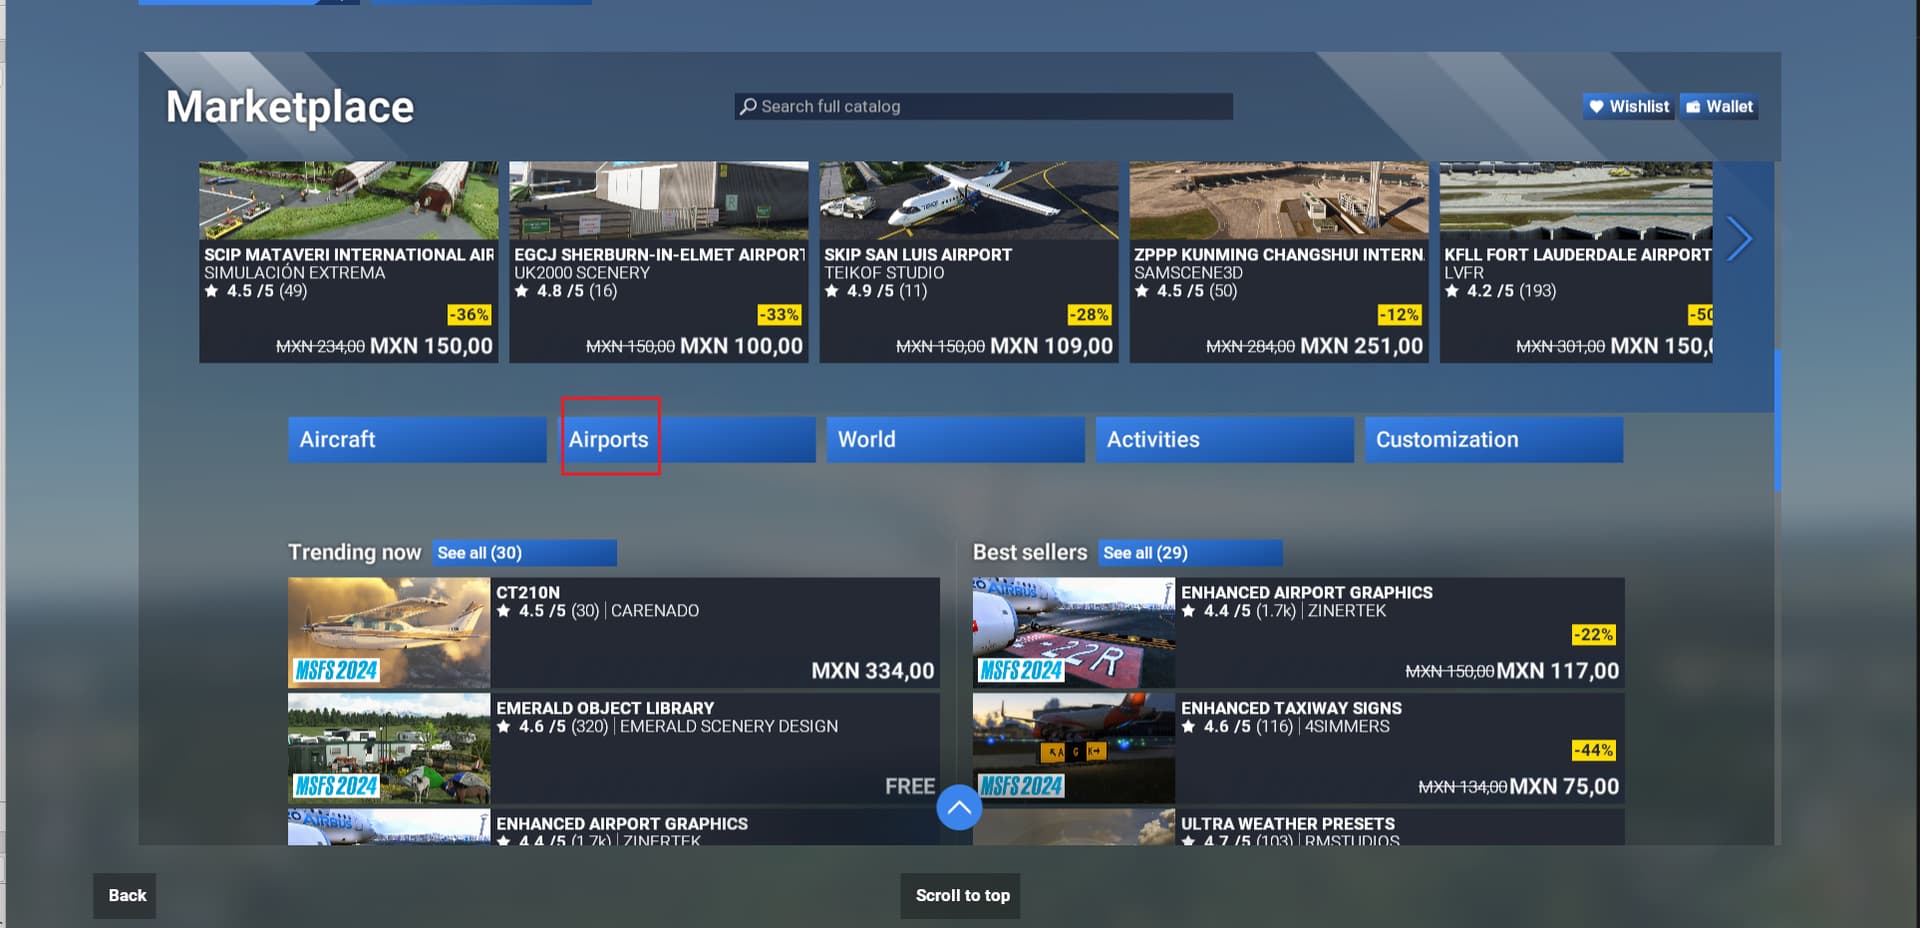Click the marketplace vertical scrollbar
This screenshot has width=1920, height=928.
1777,420
